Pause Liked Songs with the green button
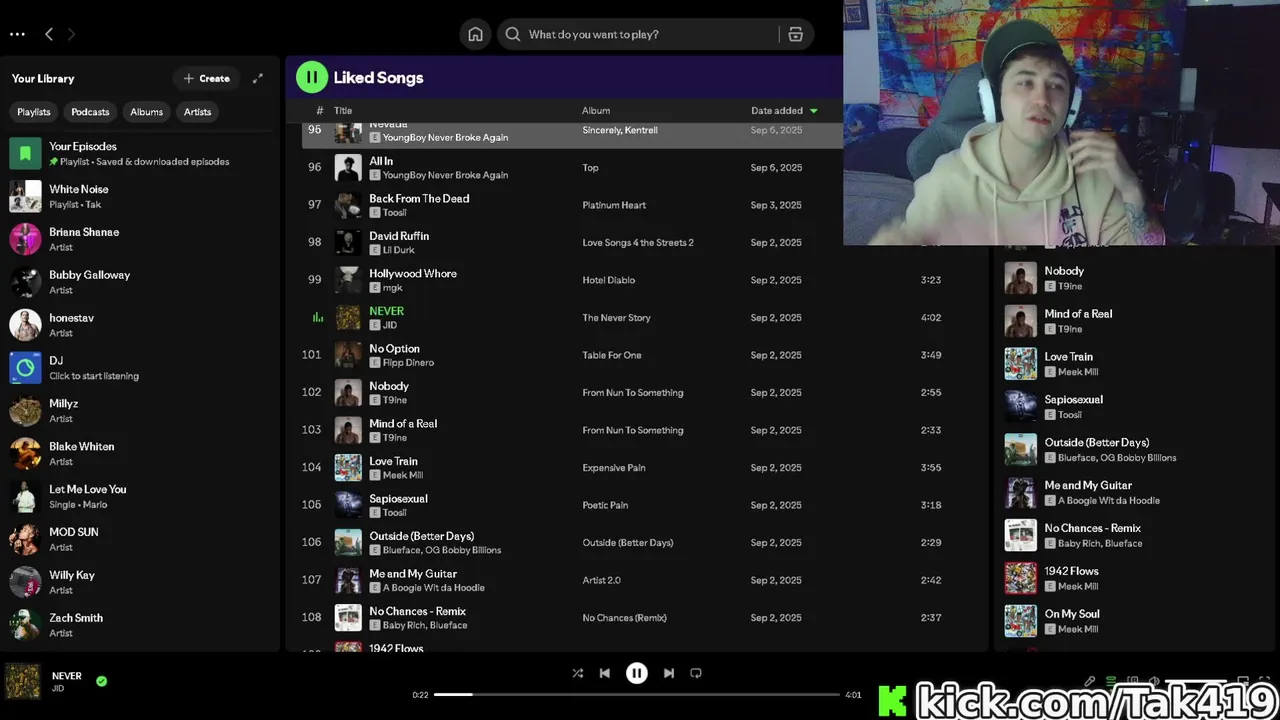Screen dimensions: 1280x720 [x=311, y=77]
